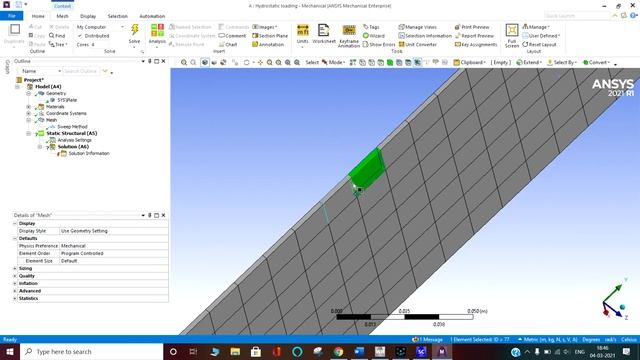The width and height of the screenshot is (640, 360).
Task: Expand the Quality section in Details
Action: 15,276
